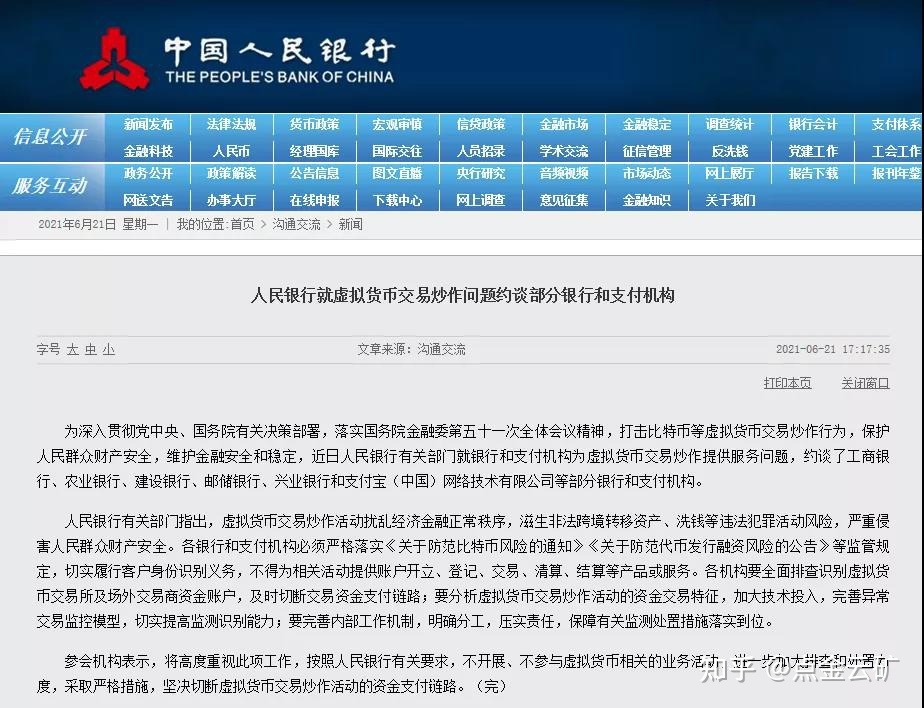Go to the 金融科技 page
Screen dimensions: 924x708
[148, 152]
